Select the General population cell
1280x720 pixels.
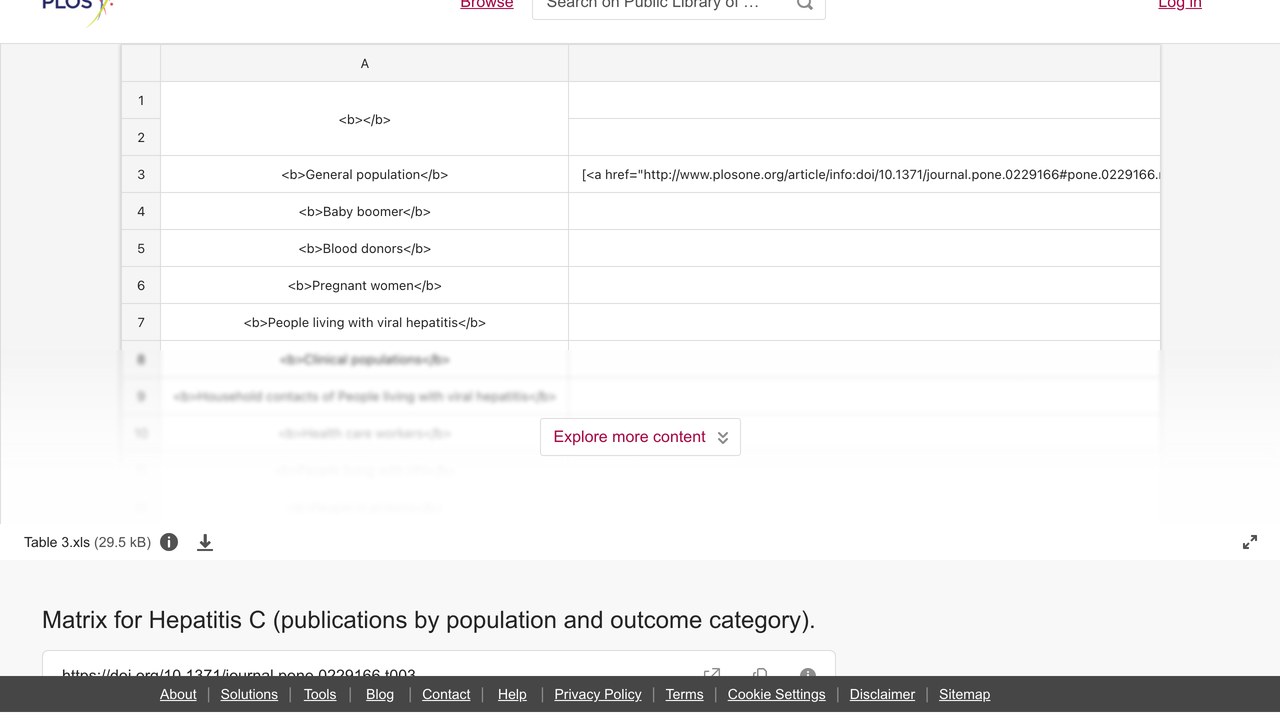click(x=364, y=174)
